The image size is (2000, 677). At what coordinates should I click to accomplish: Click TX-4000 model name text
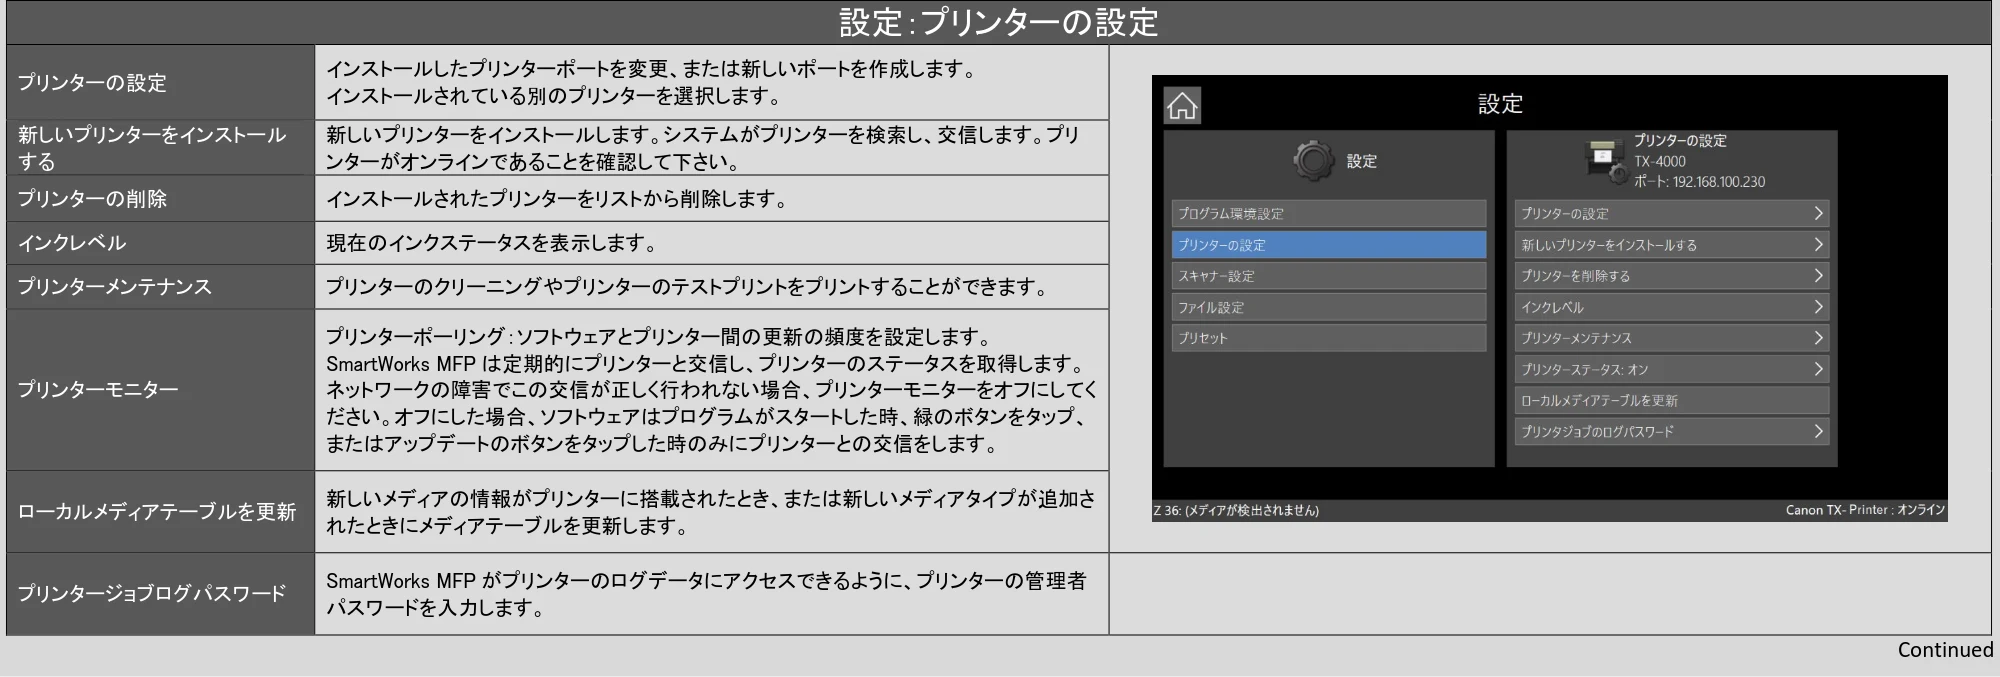(x=1659, y=161)
